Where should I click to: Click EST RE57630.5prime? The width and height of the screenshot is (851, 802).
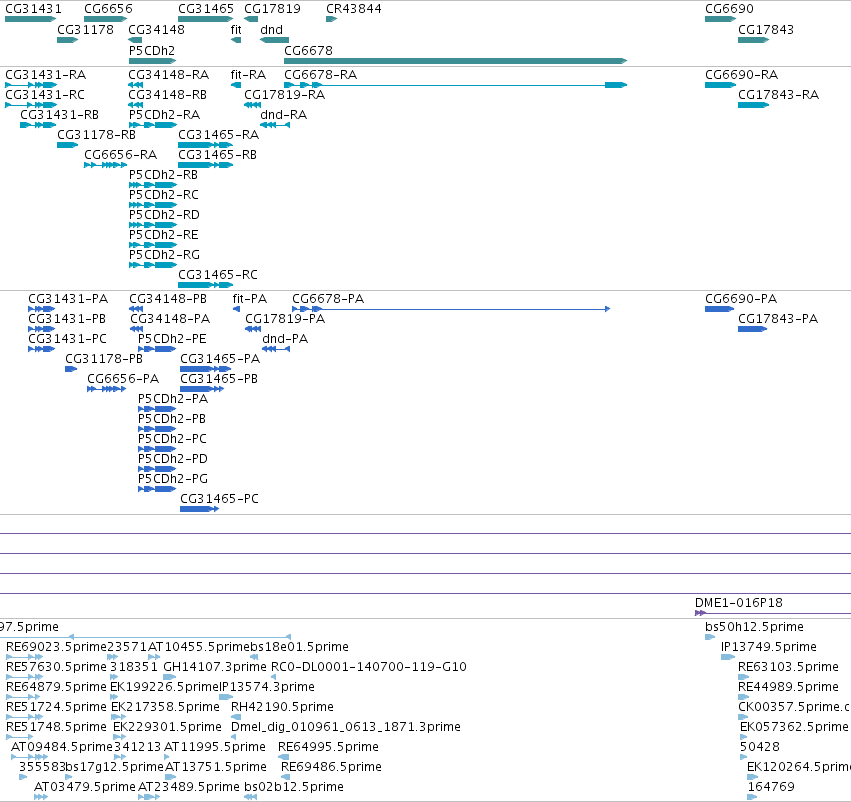(56, 667)
